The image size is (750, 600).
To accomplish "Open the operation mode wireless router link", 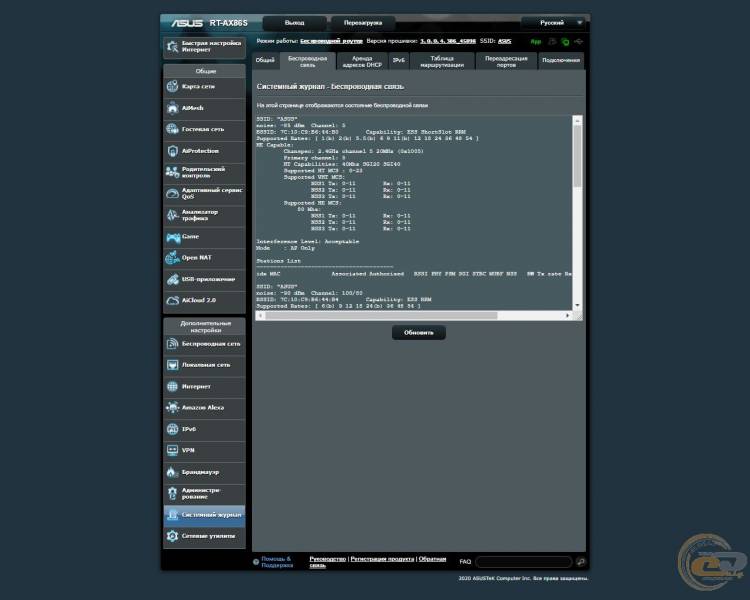I will click(331, 41).
